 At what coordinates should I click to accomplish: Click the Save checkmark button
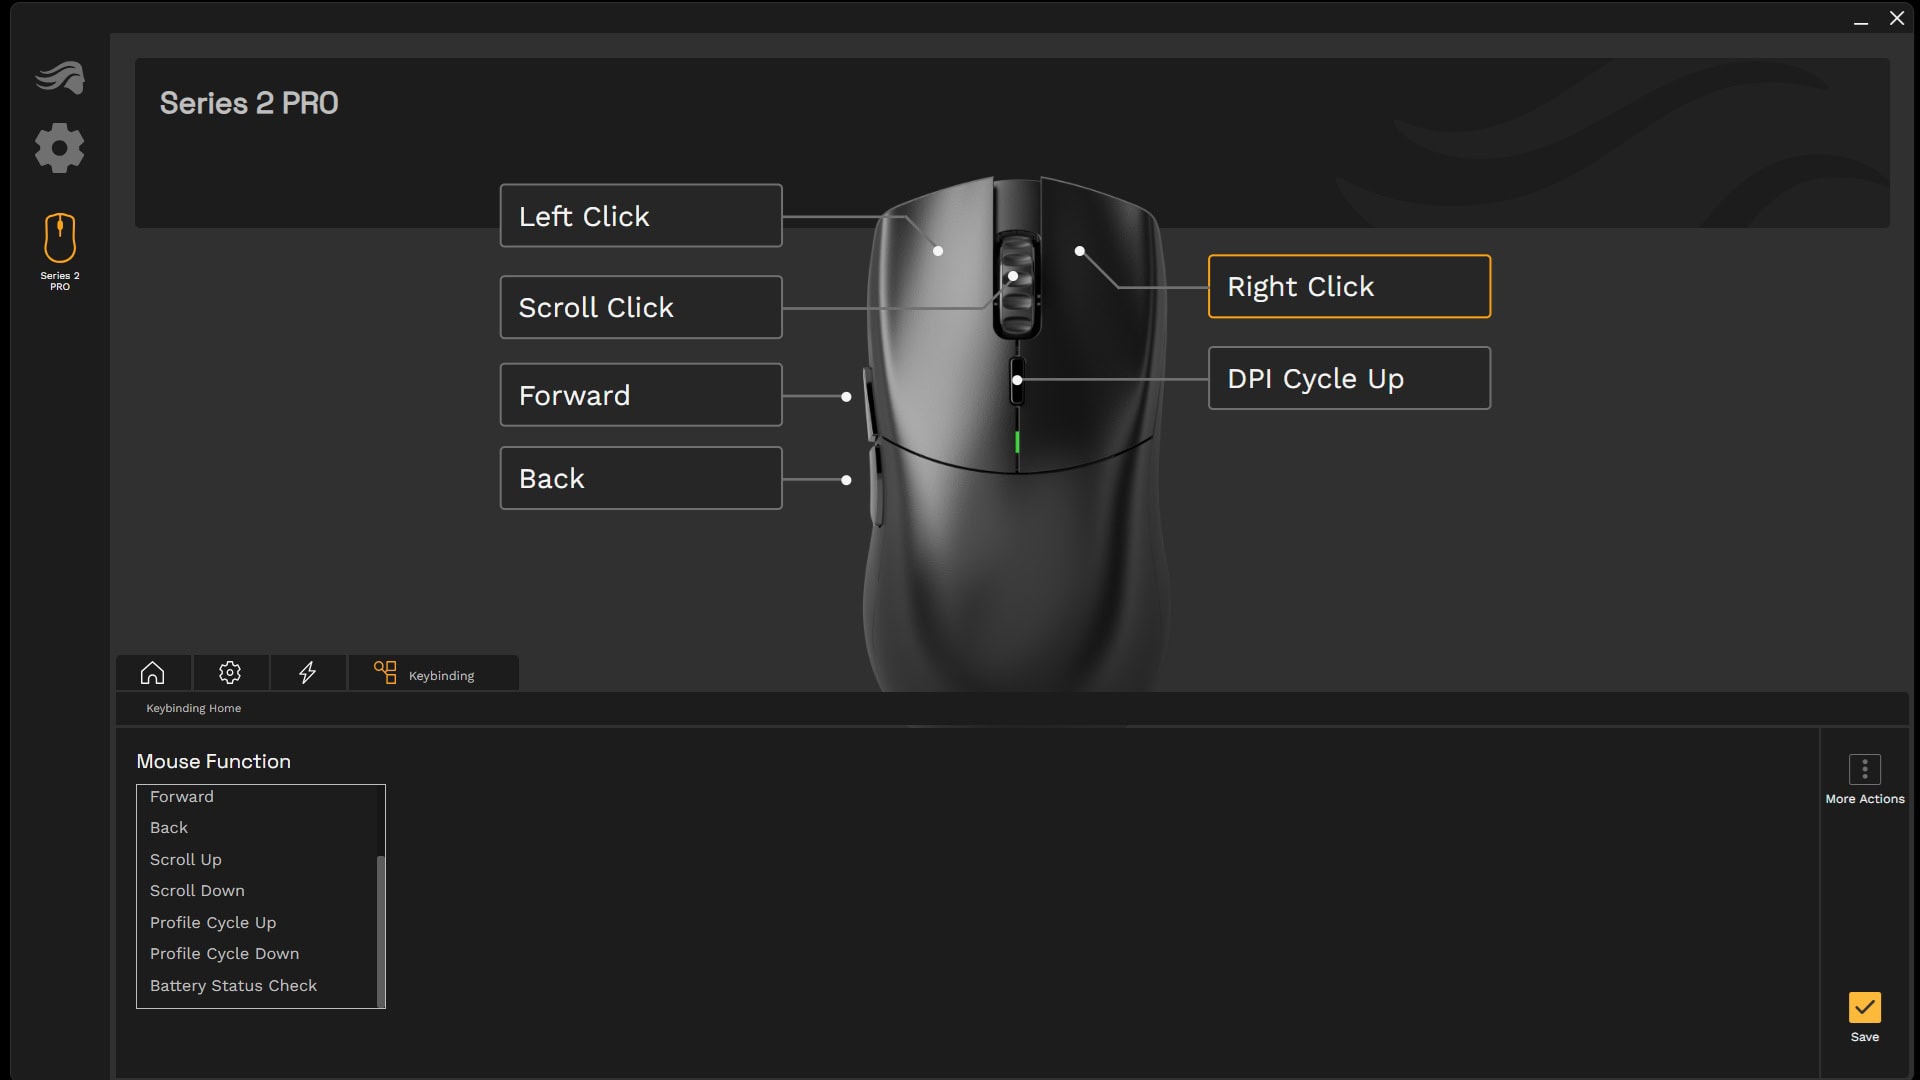[x=1865, y=1006]
